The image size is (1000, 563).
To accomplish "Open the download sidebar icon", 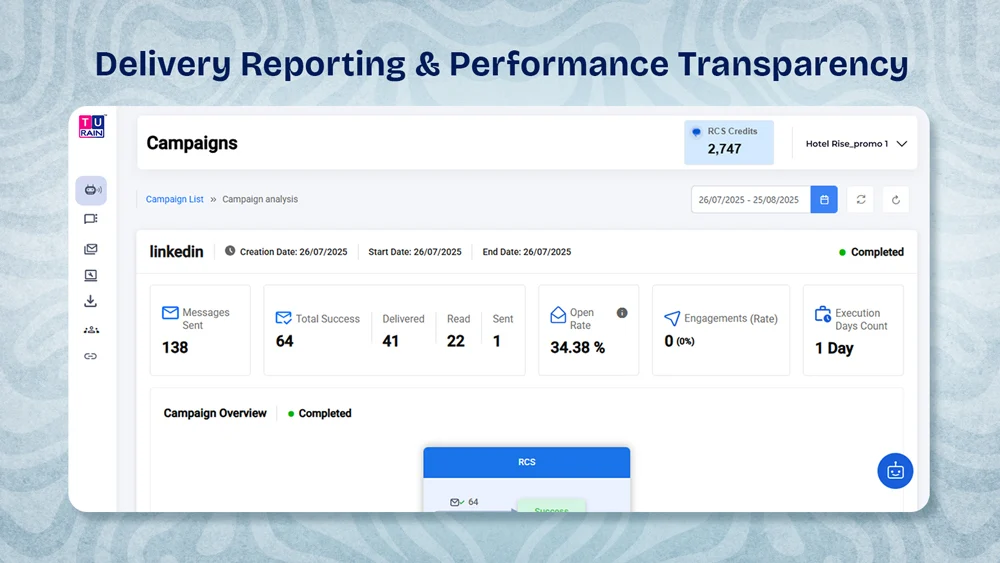I will point(91,301).
